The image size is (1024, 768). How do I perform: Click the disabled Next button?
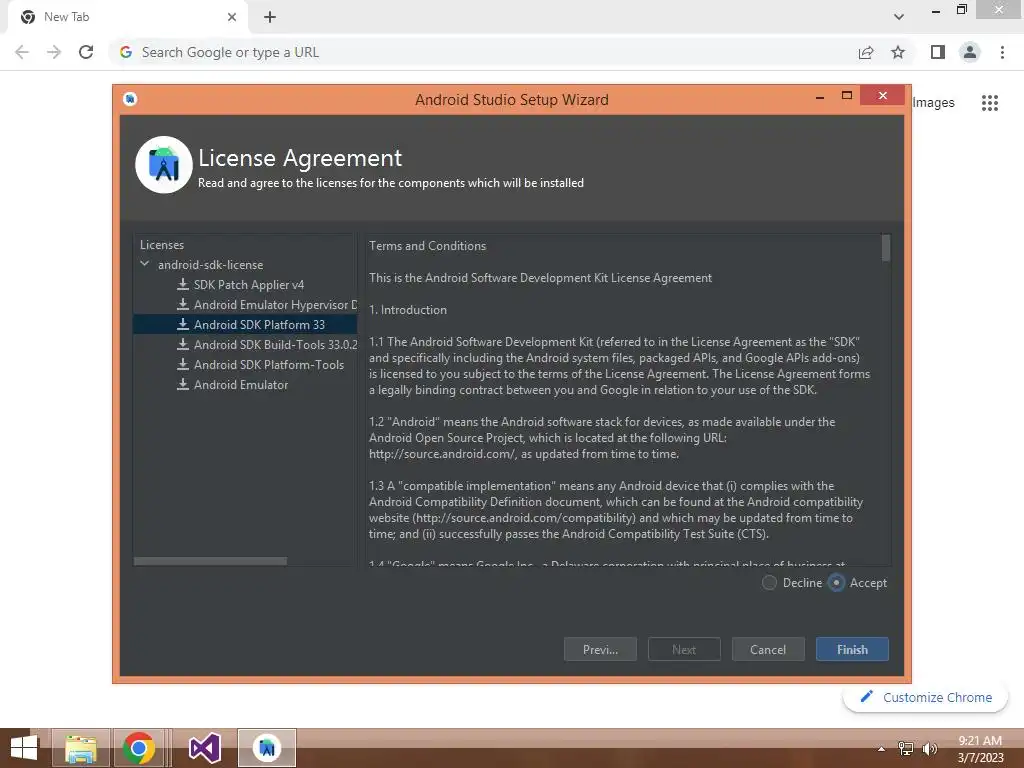click(684, 649)
